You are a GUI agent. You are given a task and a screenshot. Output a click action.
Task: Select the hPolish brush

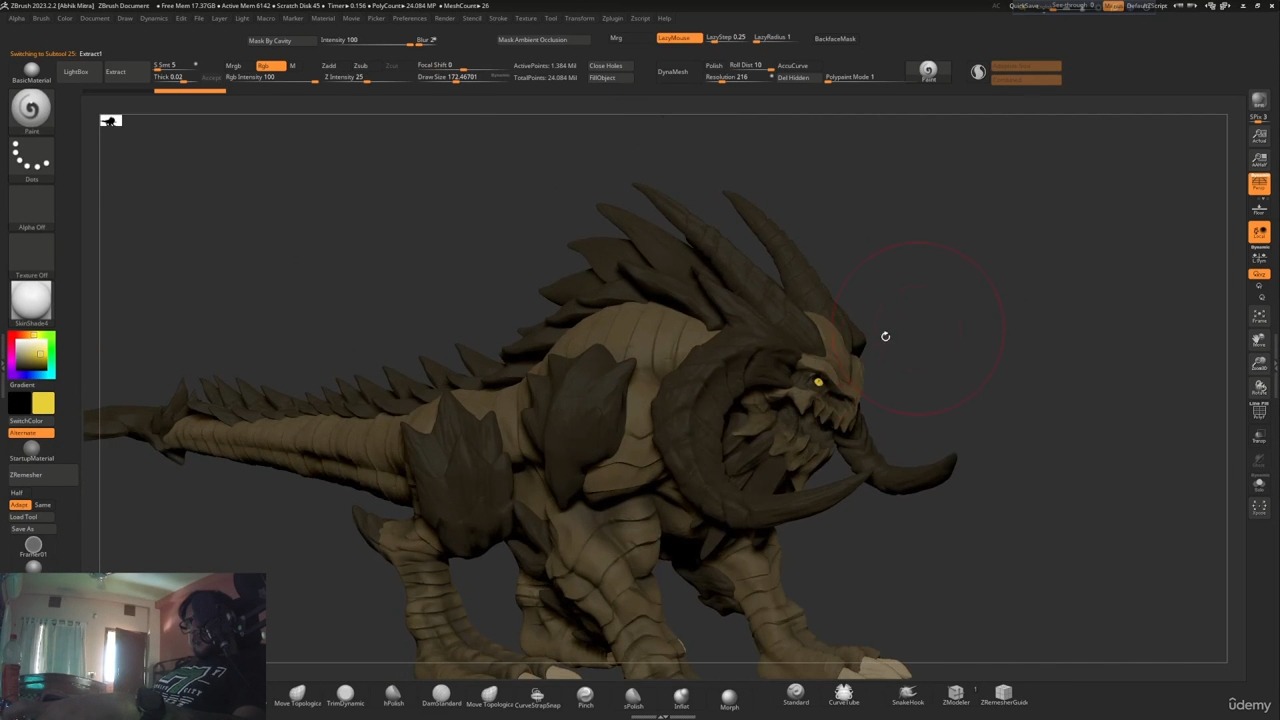tap(393, 693)
